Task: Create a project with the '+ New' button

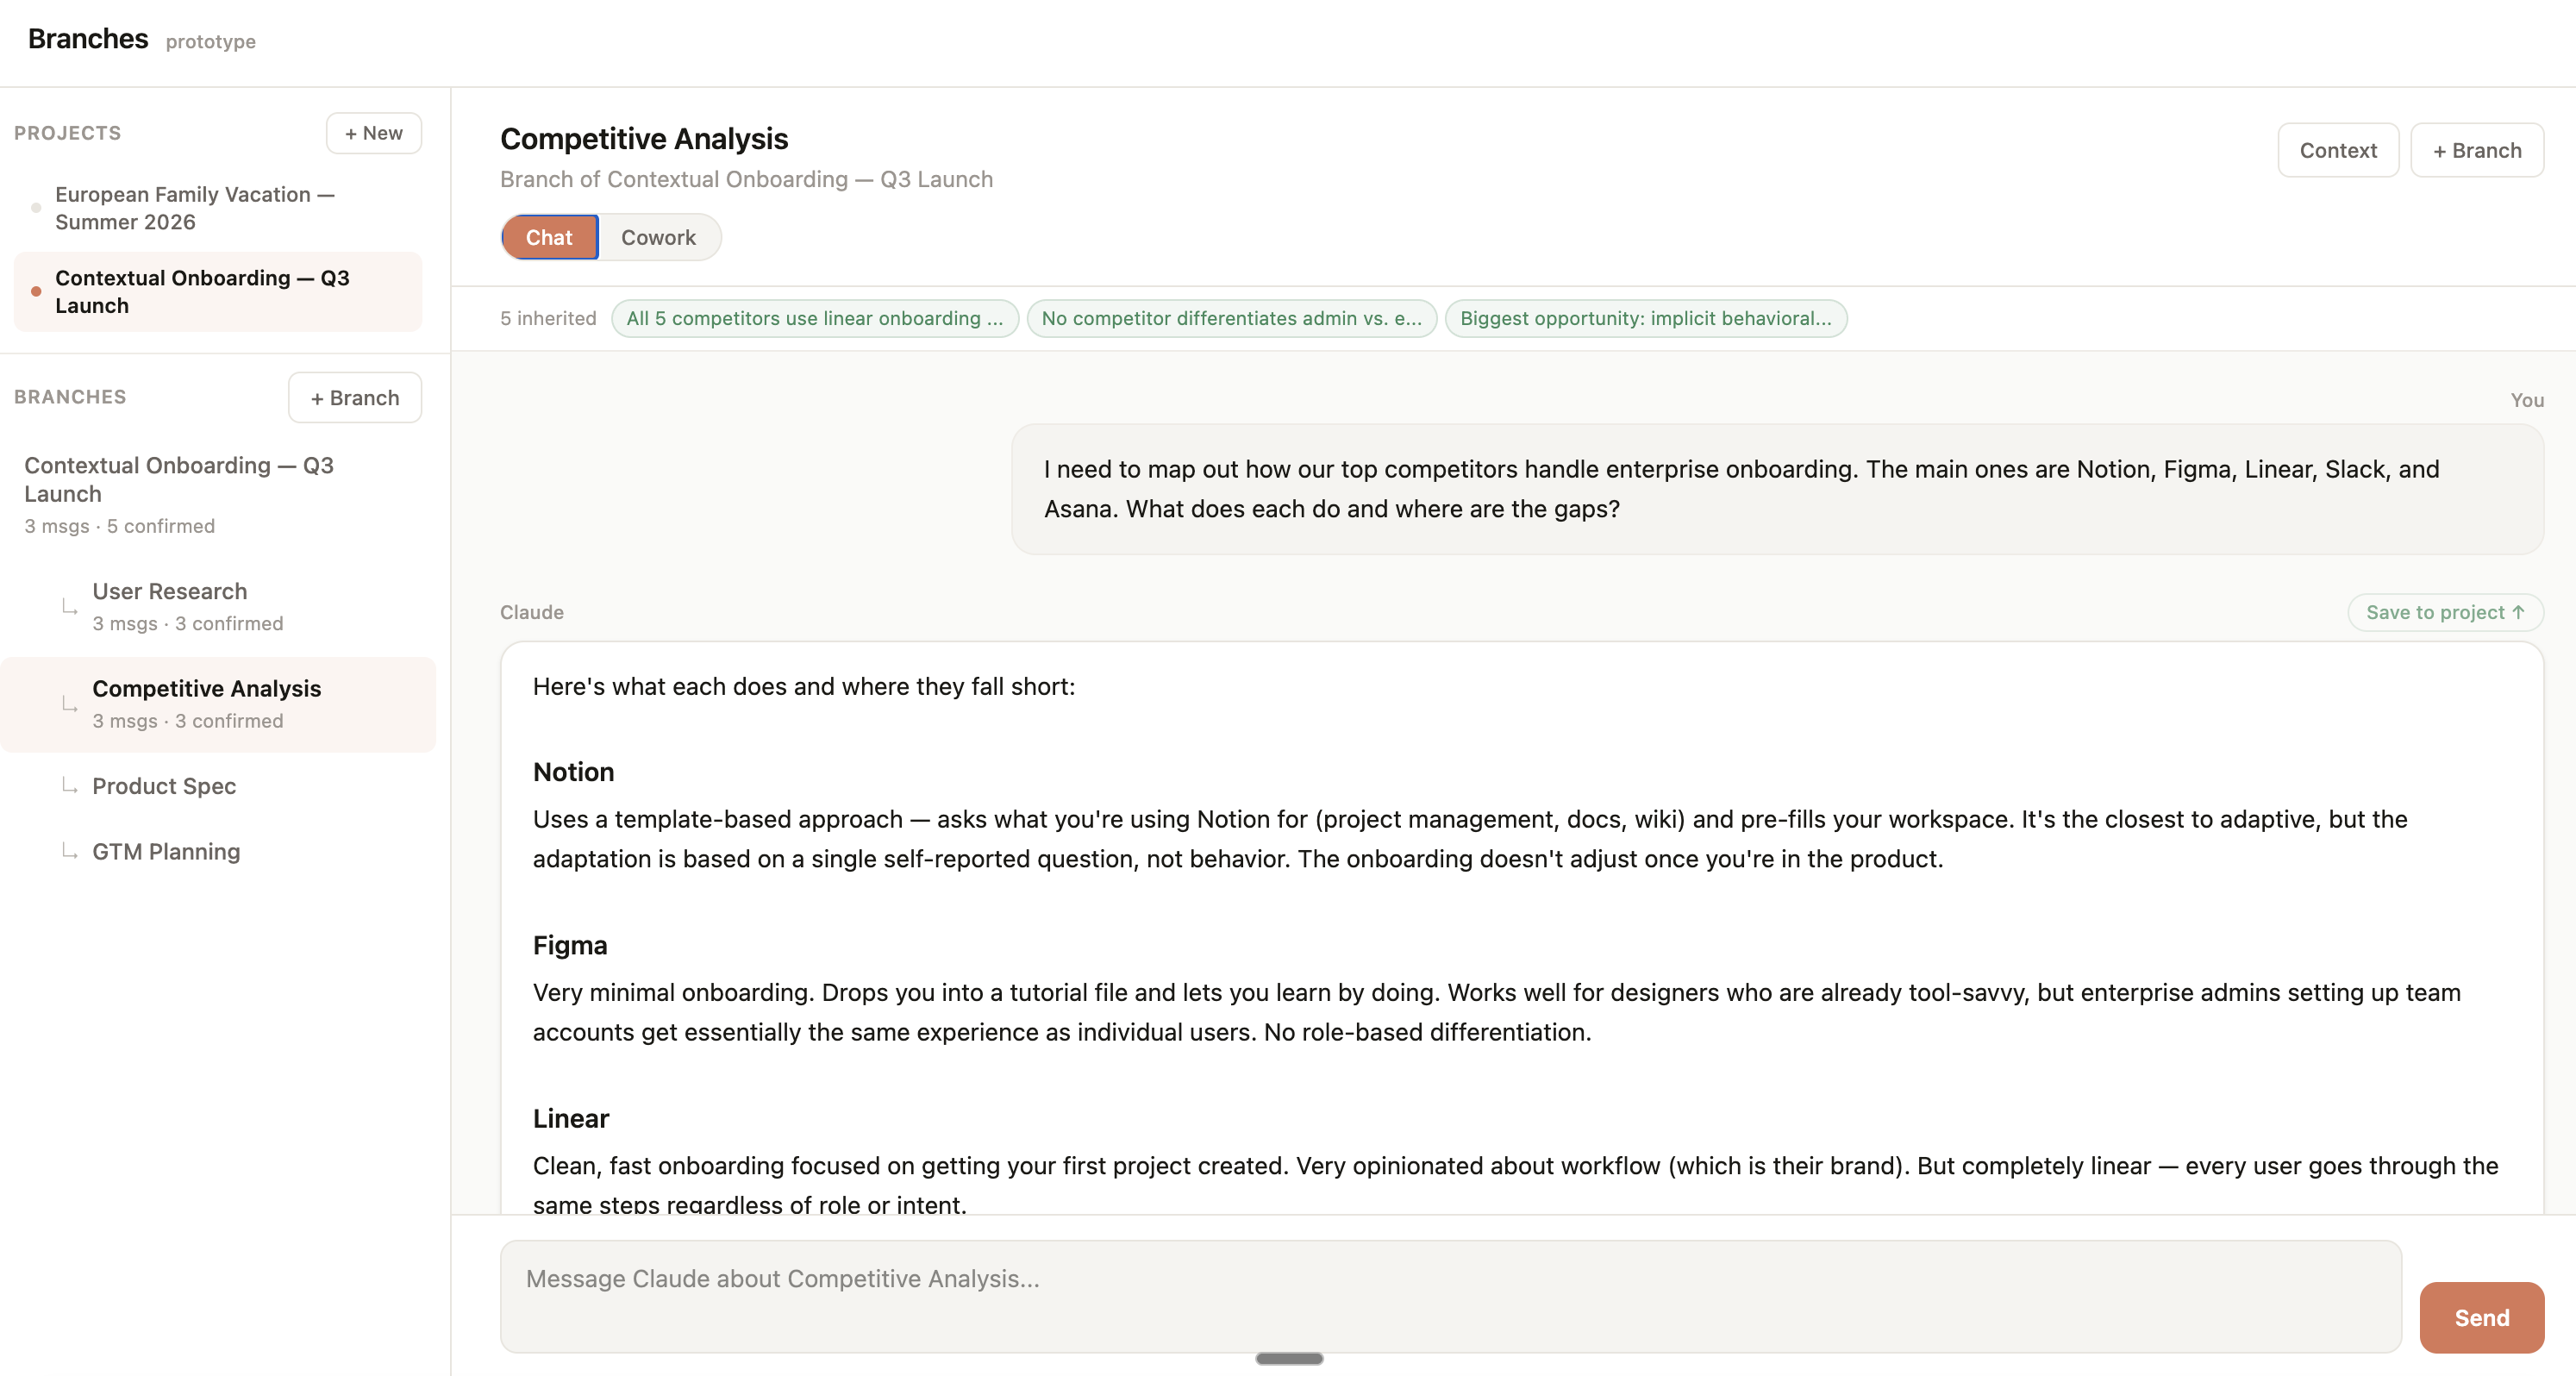Action: (374, 132)
